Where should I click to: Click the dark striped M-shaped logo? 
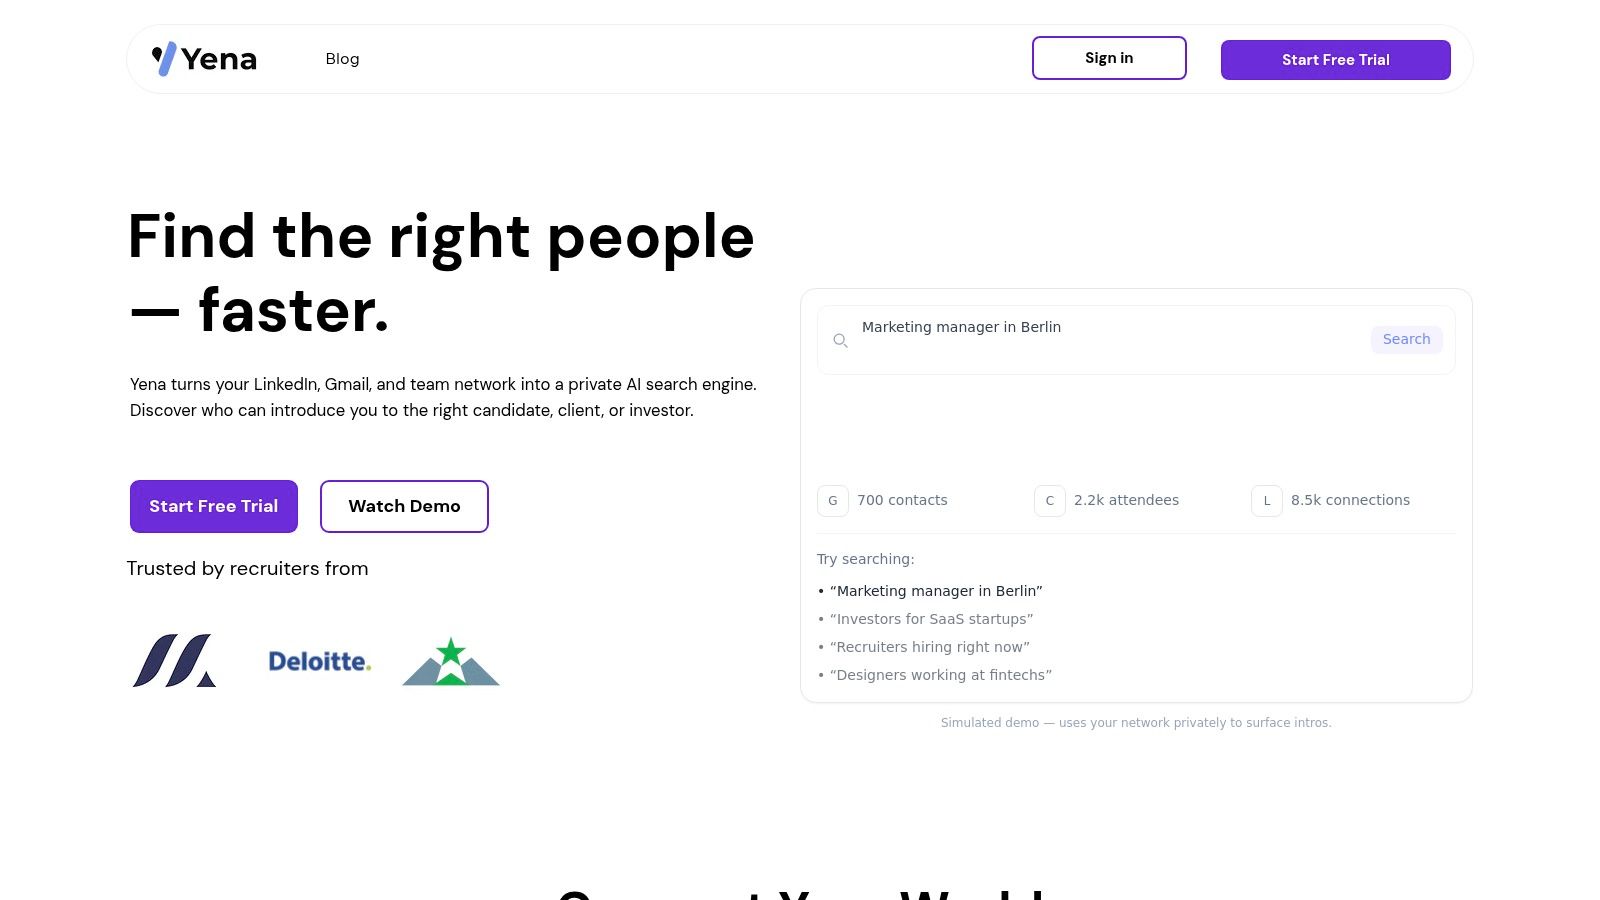coord(174,661)
